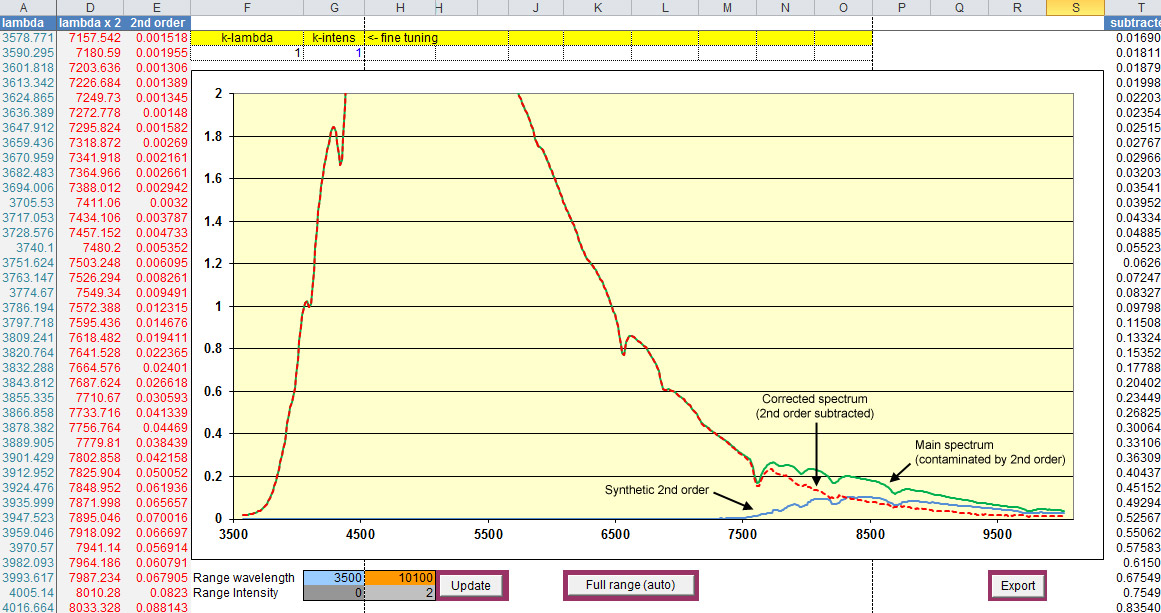Select 2nd order cell 0.02401
The width and height of the screenshot is (1161, 613).
pos(157,367)
